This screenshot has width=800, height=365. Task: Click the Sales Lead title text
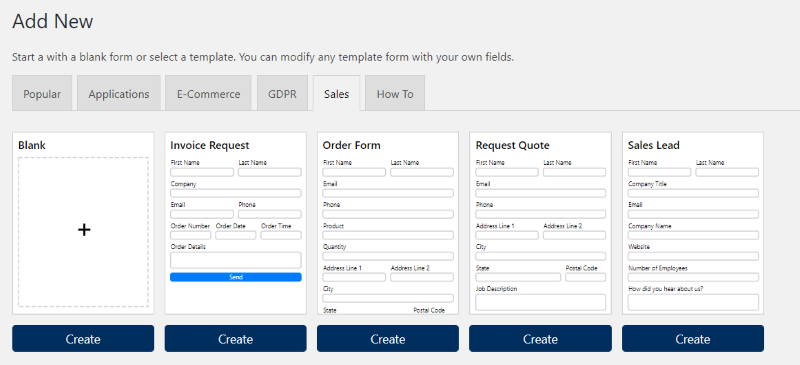click(654, 145)
